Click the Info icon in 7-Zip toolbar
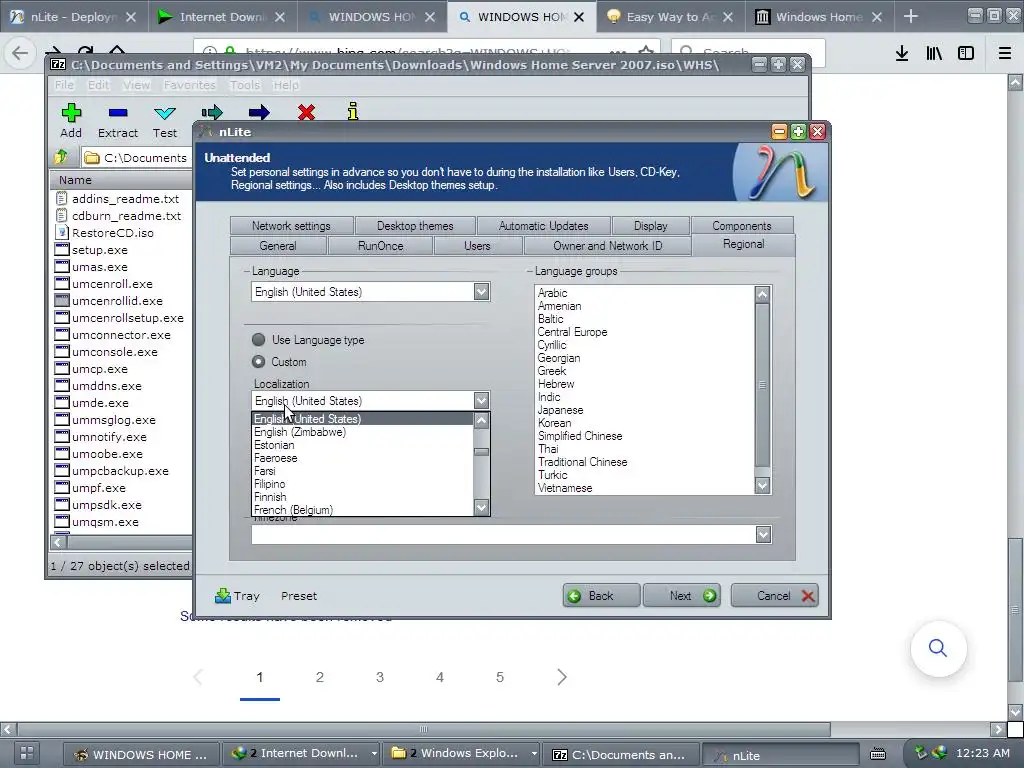The image size is (1024, 768). coord(353,112)
